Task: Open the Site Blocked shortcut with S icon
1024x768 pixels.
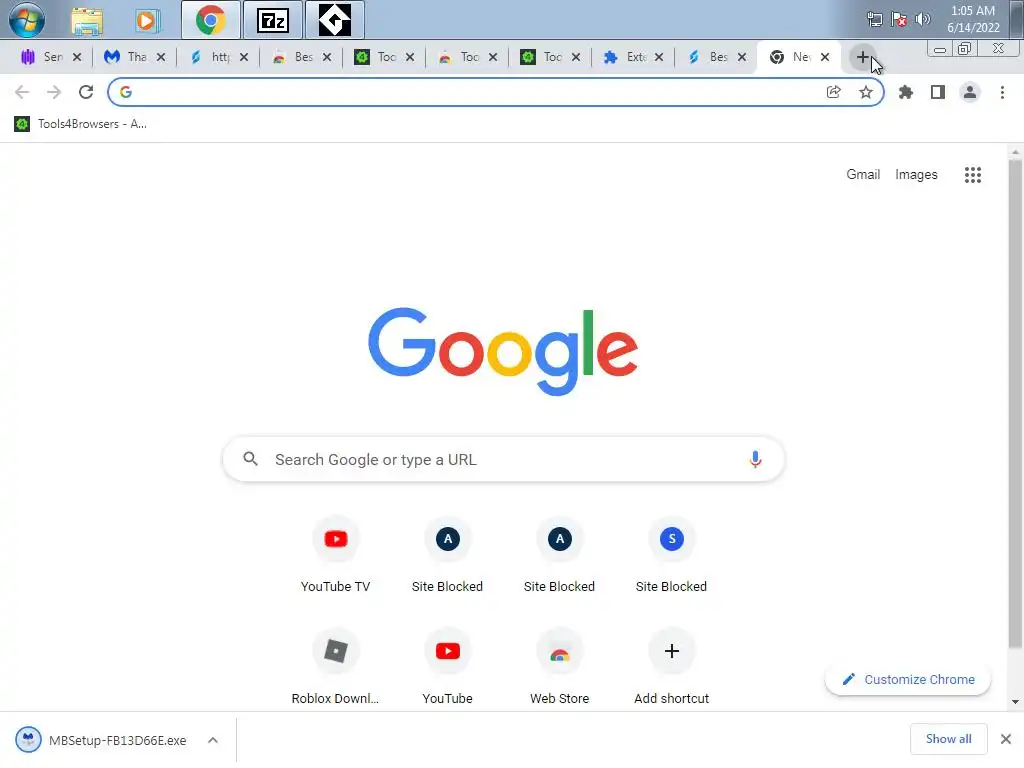Action: click(671, 555)
